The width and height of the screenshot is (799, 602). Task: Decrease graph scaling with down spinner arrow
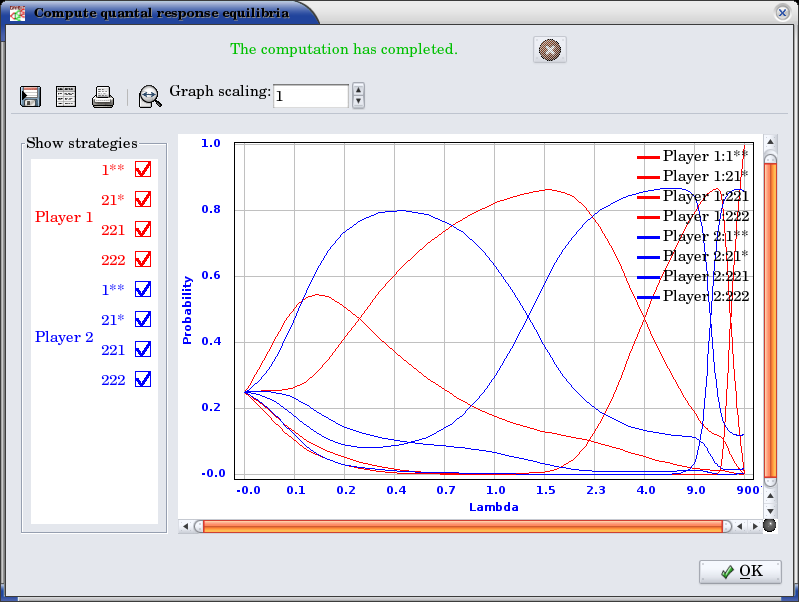coord(359,101)
